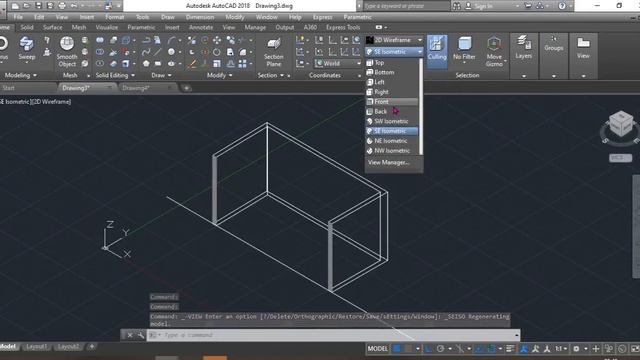Click the command line wrench icon

[141, 335]
